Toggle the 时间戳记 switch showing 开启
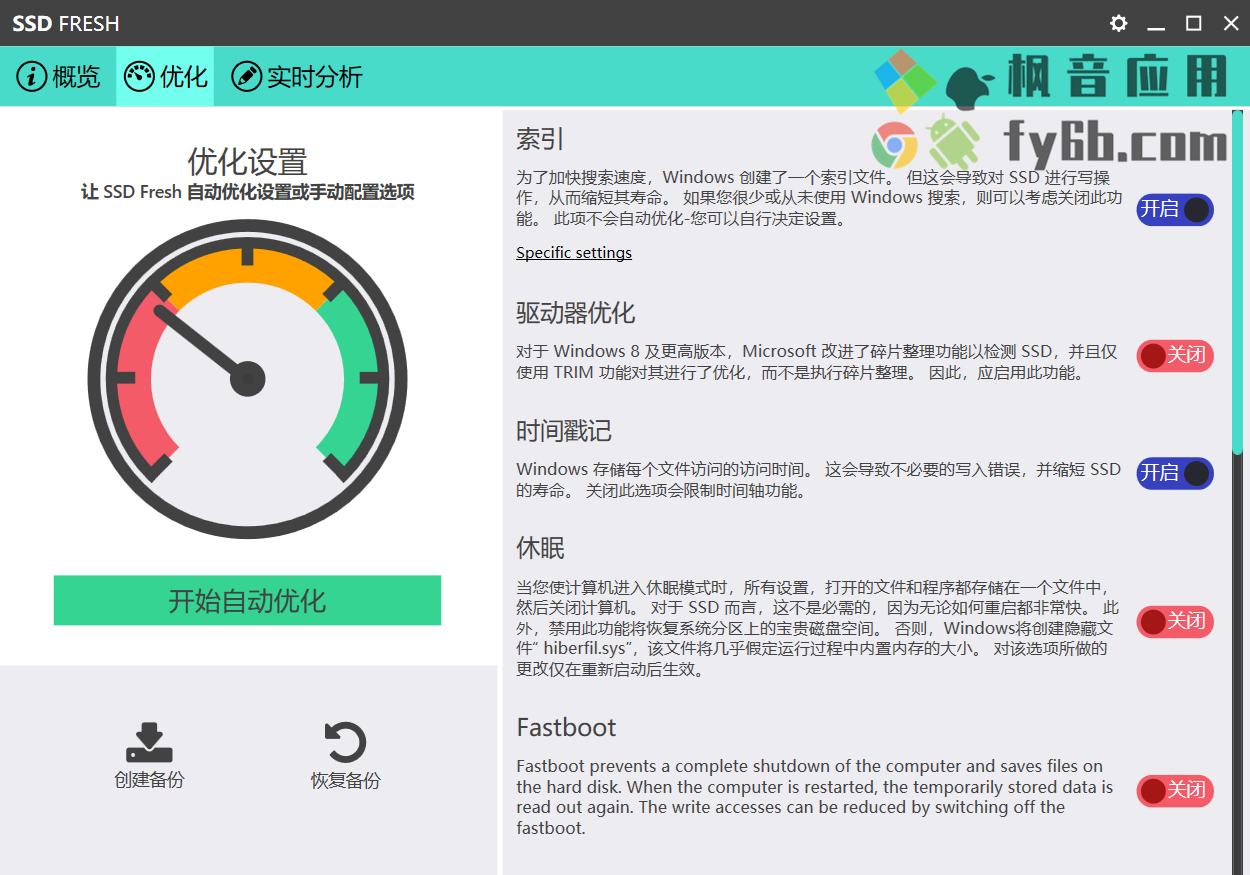Image resolution: width=1250 pixels, height=875 pixels. pyautogui.click(x=1174, y=473)
